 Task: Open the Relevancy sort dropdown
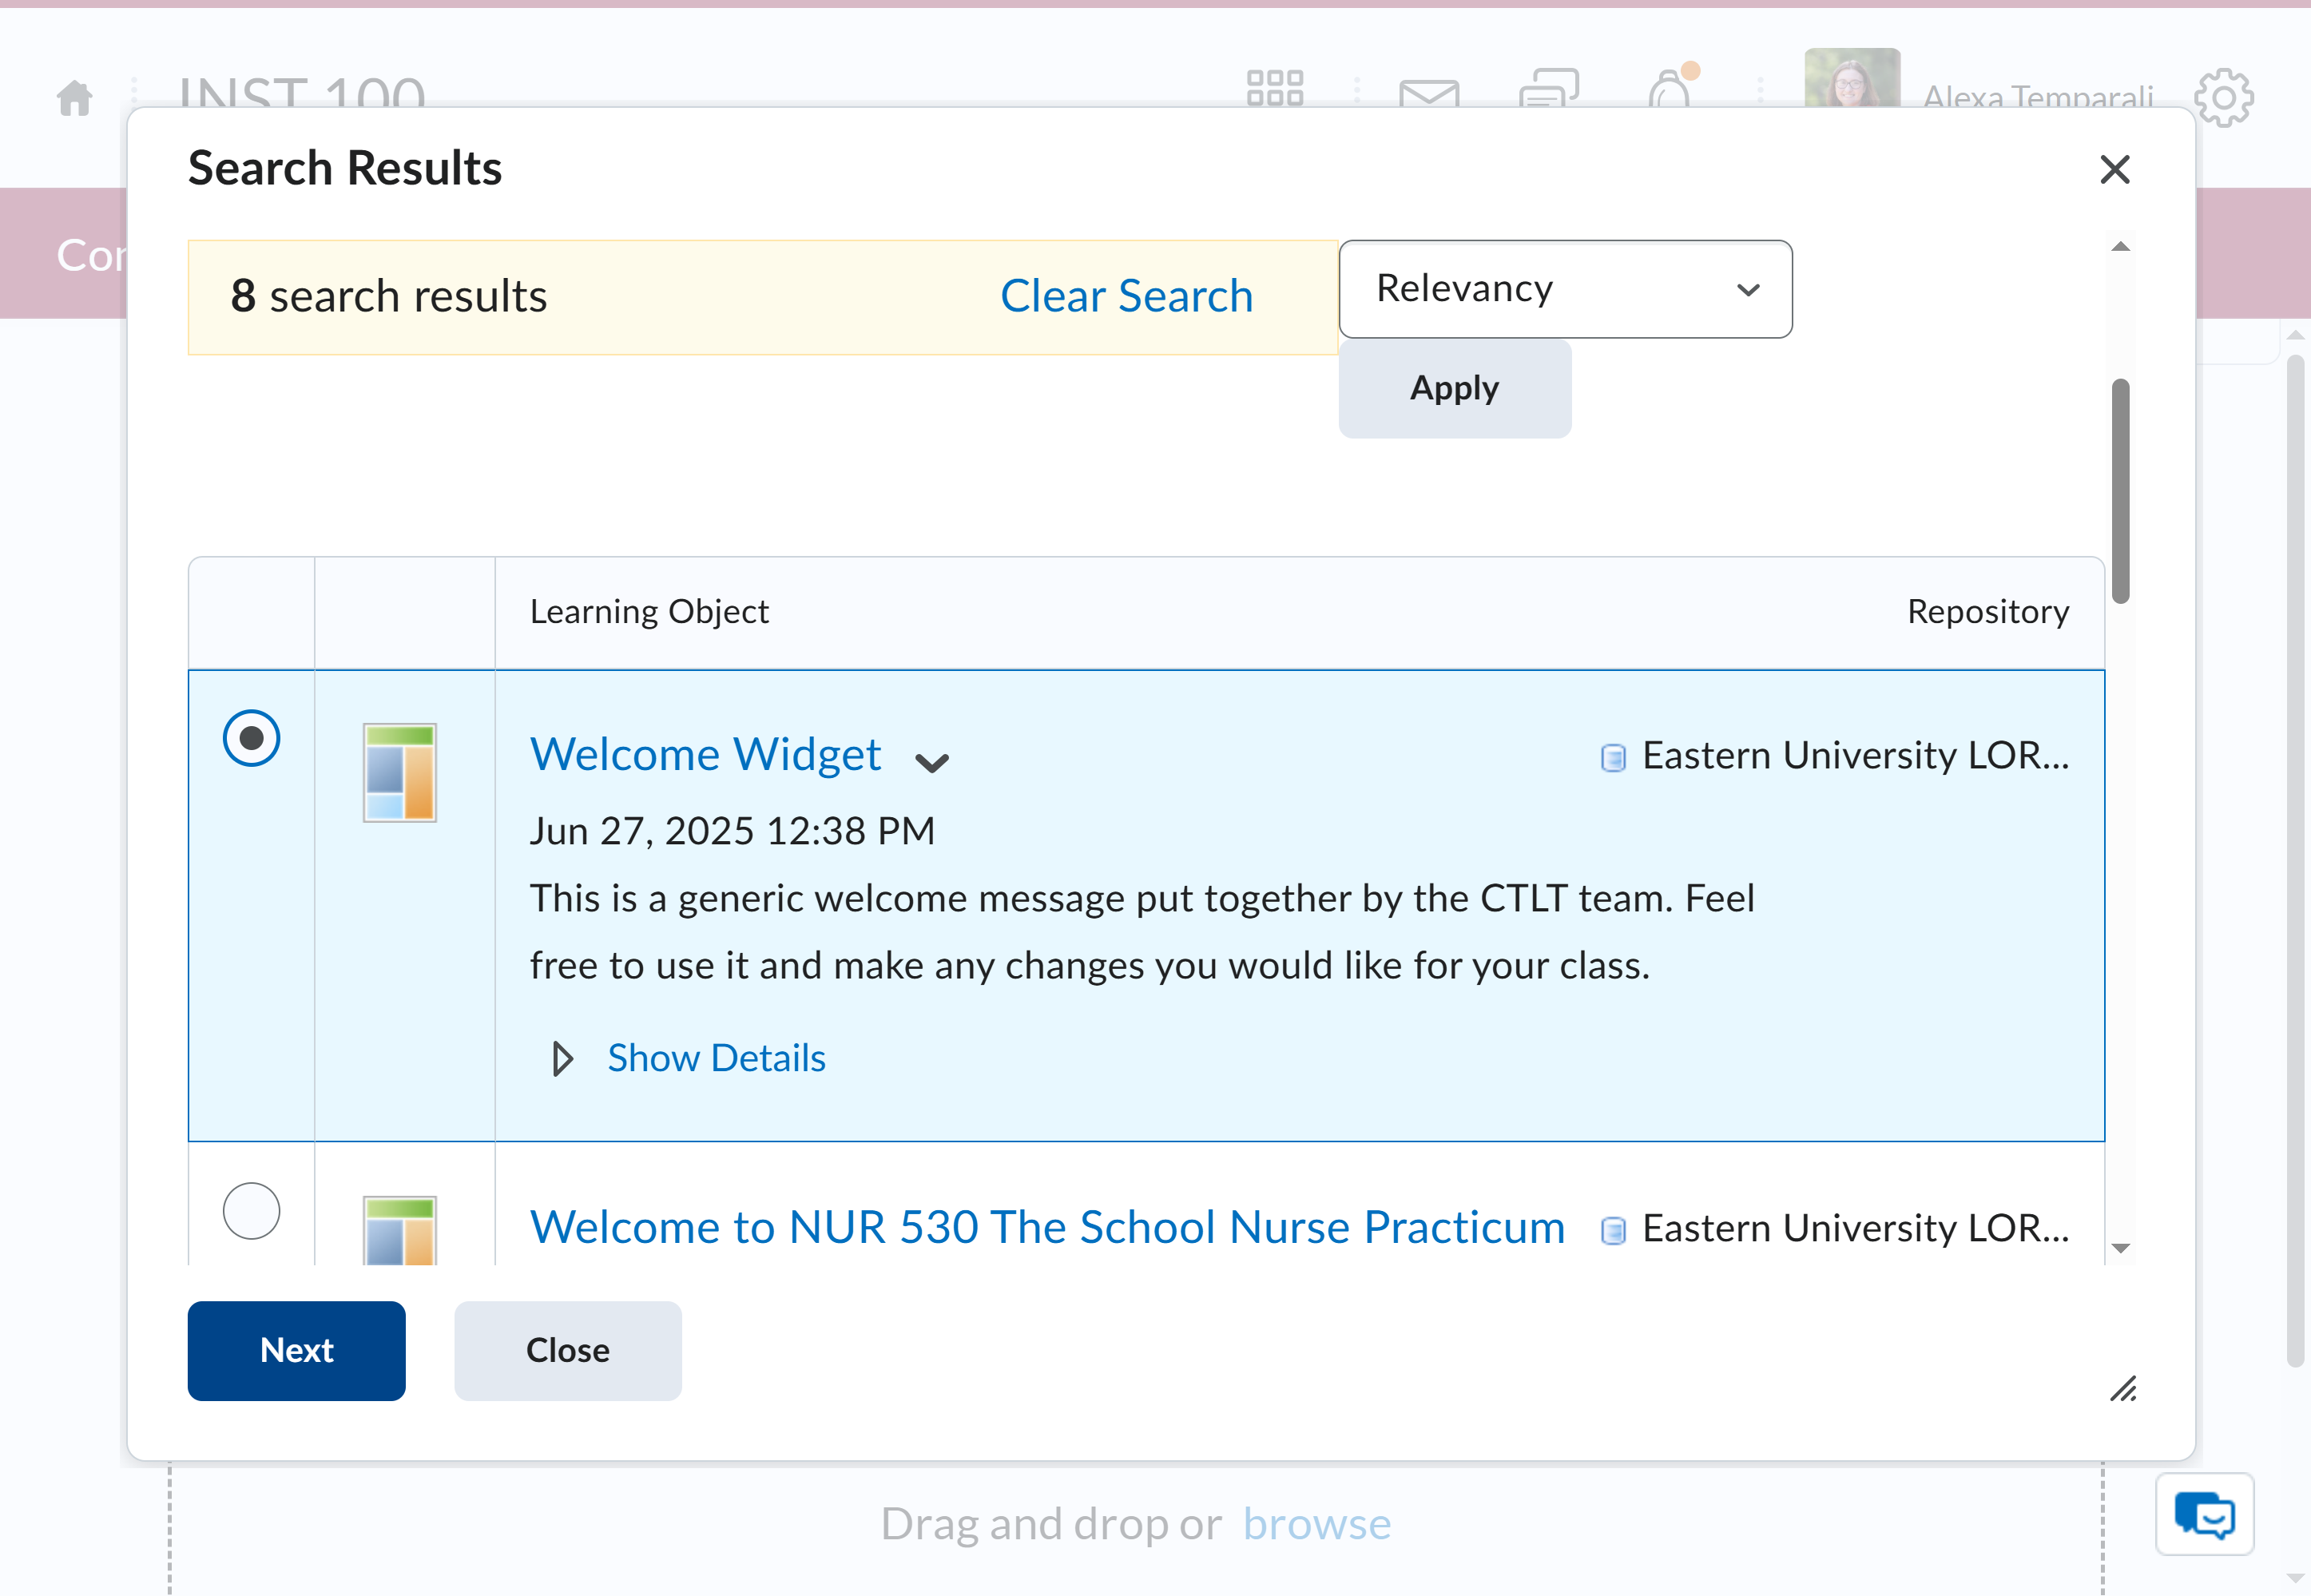tap(1565, 289)
